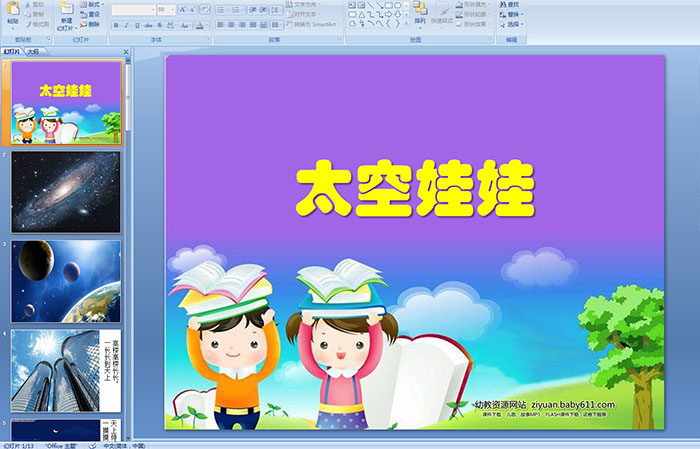Open Align Text (对齐文本) menu
This screenshot has width=700, height=449.
click(304, 14)
